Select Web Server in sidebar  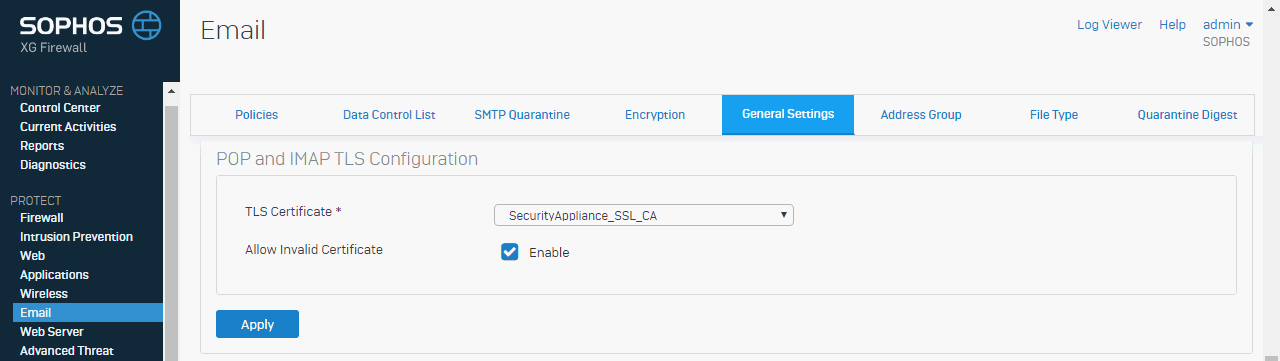[52, 332]
